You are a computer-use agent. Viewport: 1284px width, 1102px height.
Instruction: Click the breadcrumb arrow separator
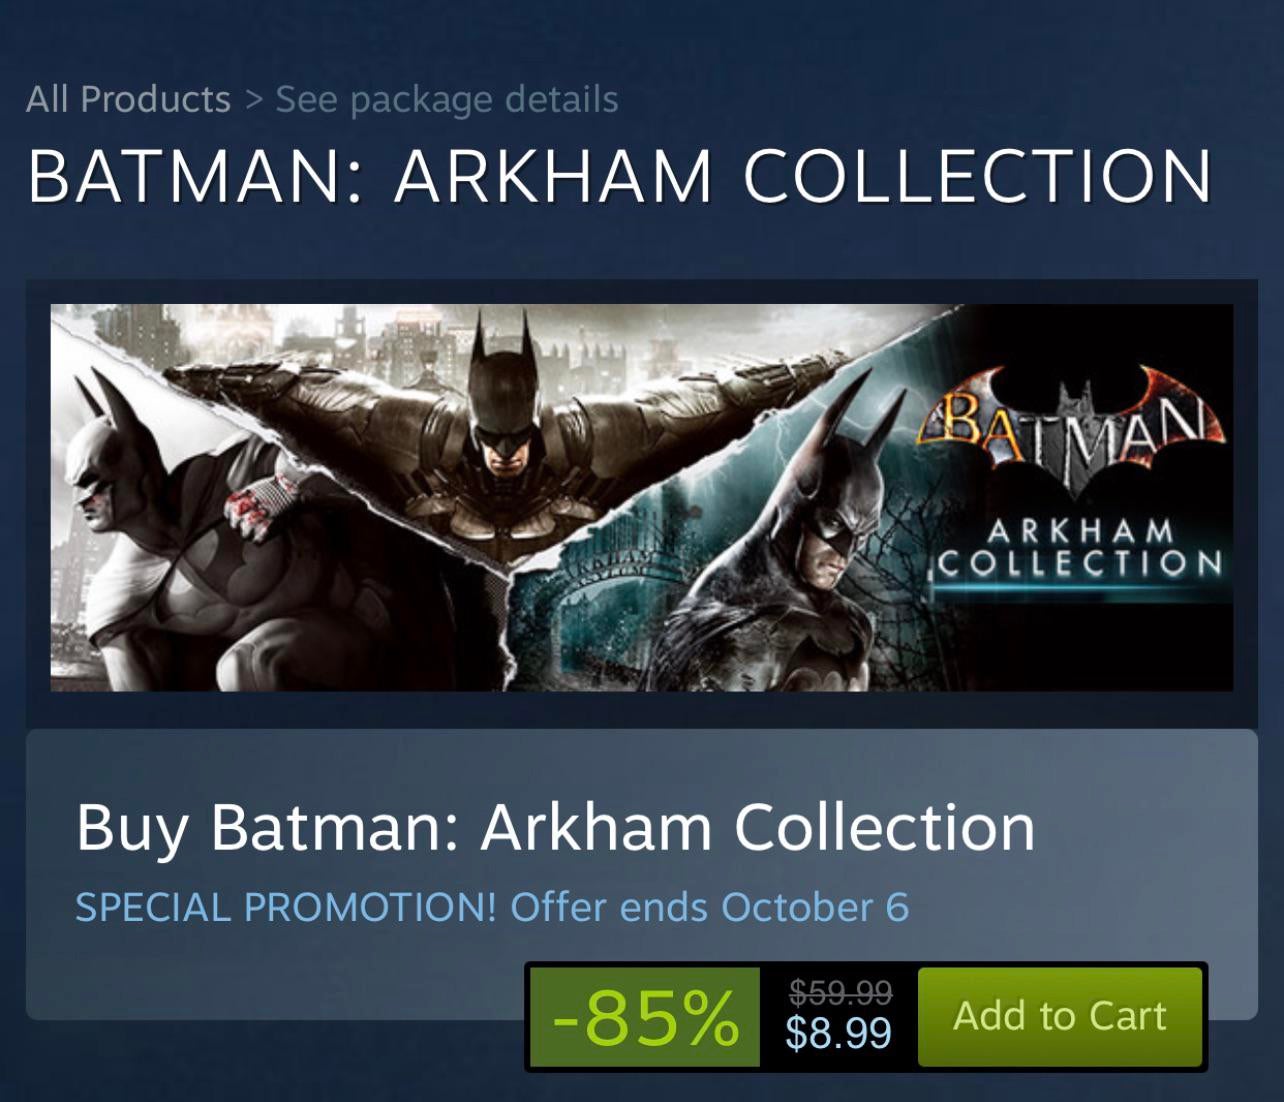pos(253,99)
